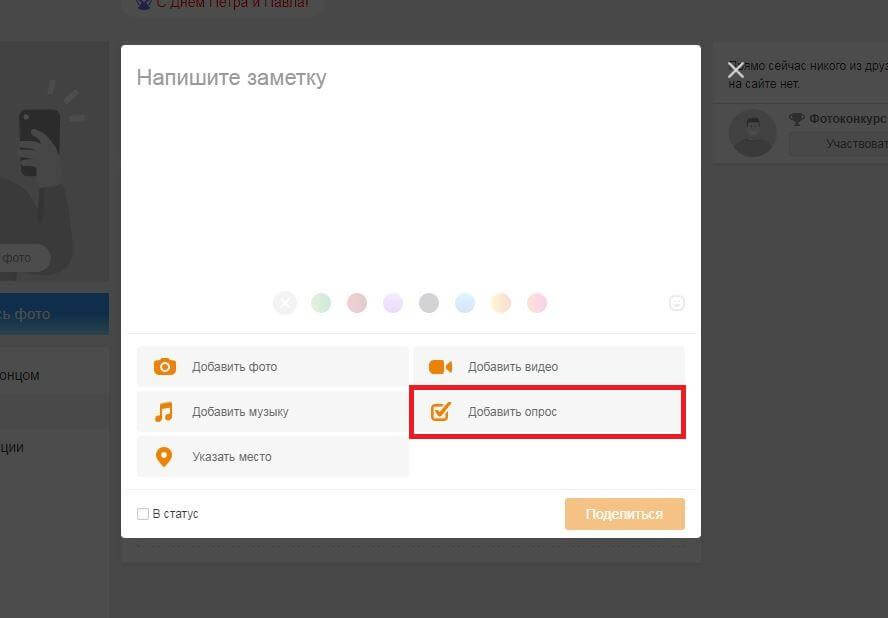Remove background color with crossed-out circle
The image size is (888, 618).
(x=285, y=303)
